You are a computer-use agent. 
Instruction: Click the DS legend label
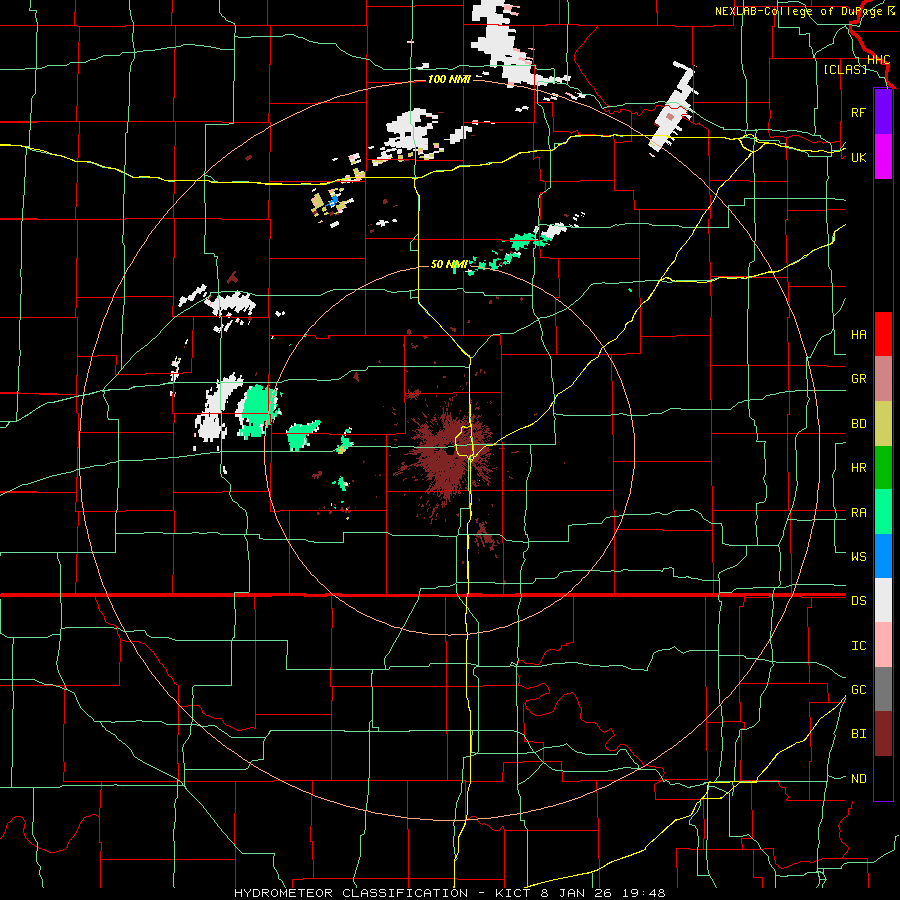point(858,601)
